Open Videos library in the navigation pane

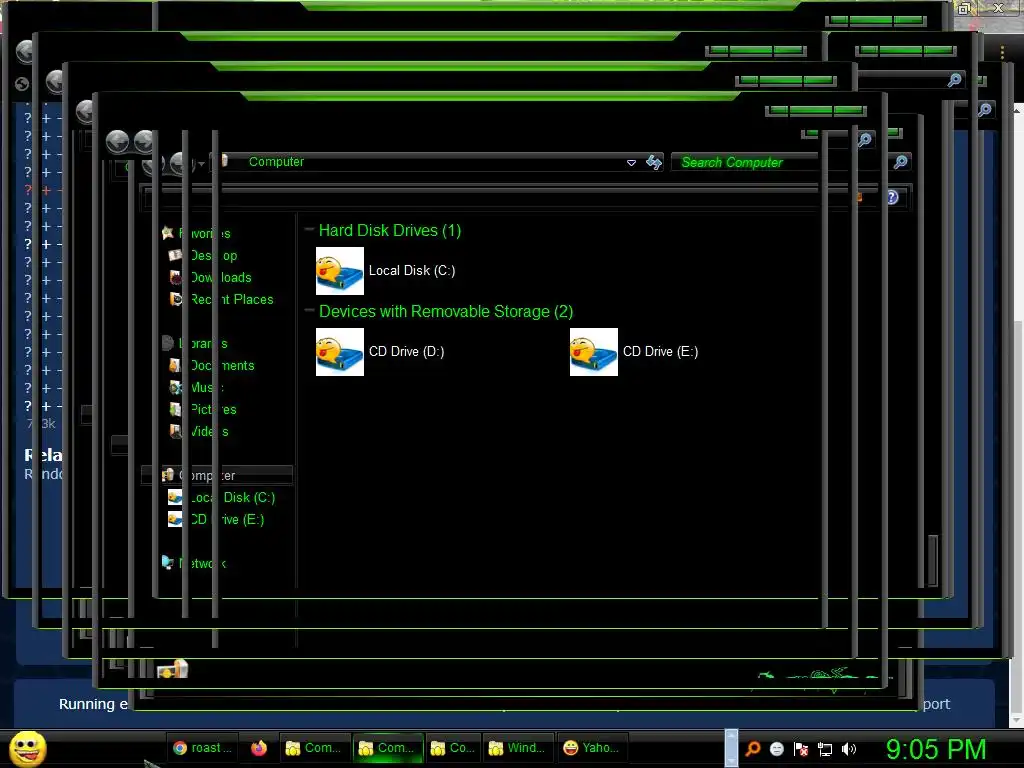point(199,431)
